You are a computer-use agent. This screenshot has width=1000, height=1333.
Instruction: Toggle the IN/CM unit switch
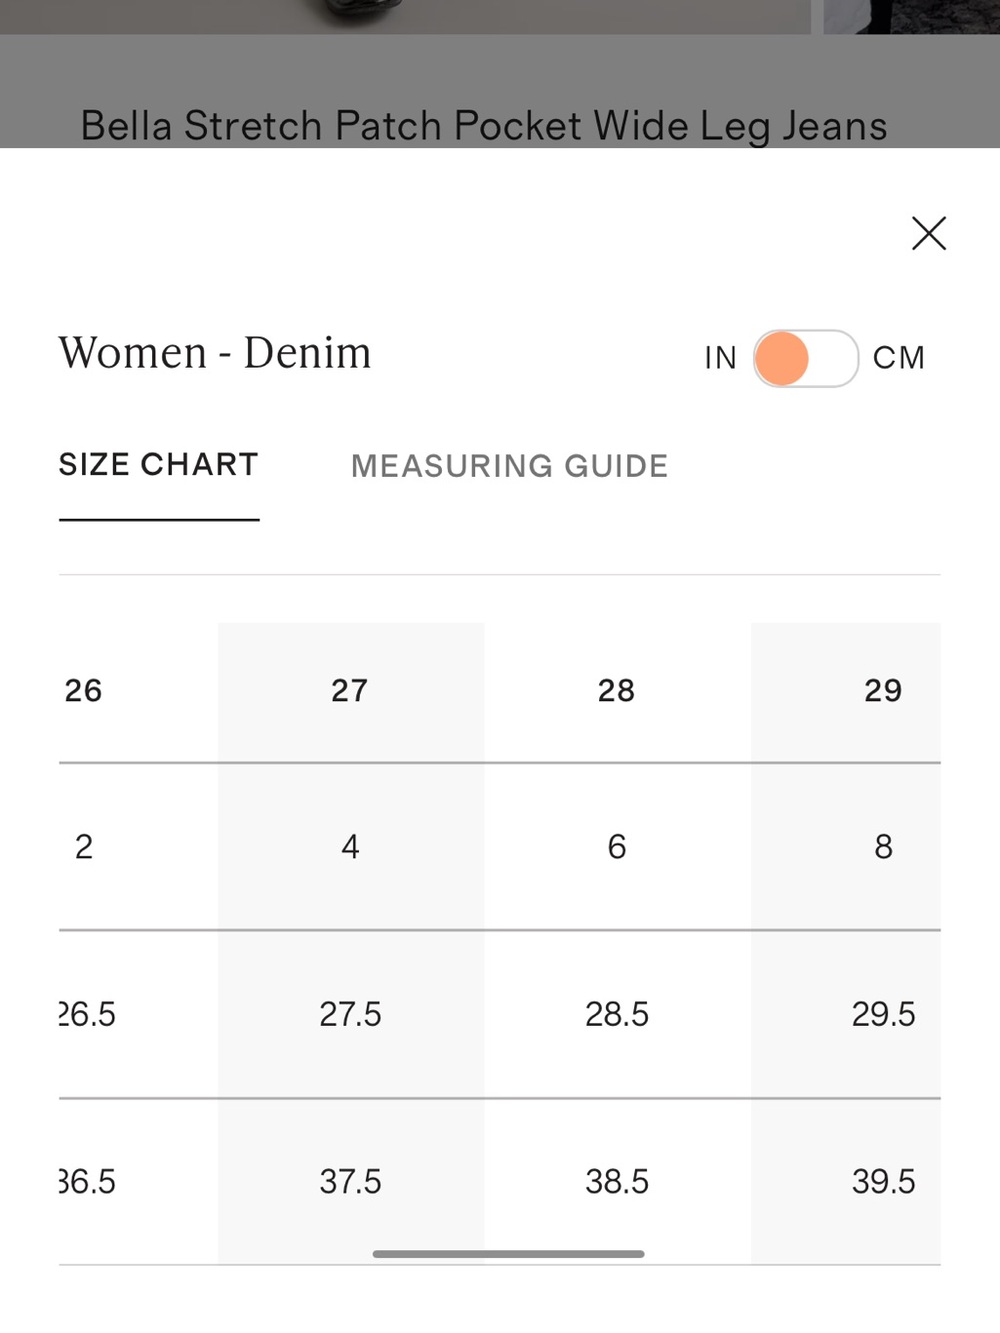pos(806,358)
